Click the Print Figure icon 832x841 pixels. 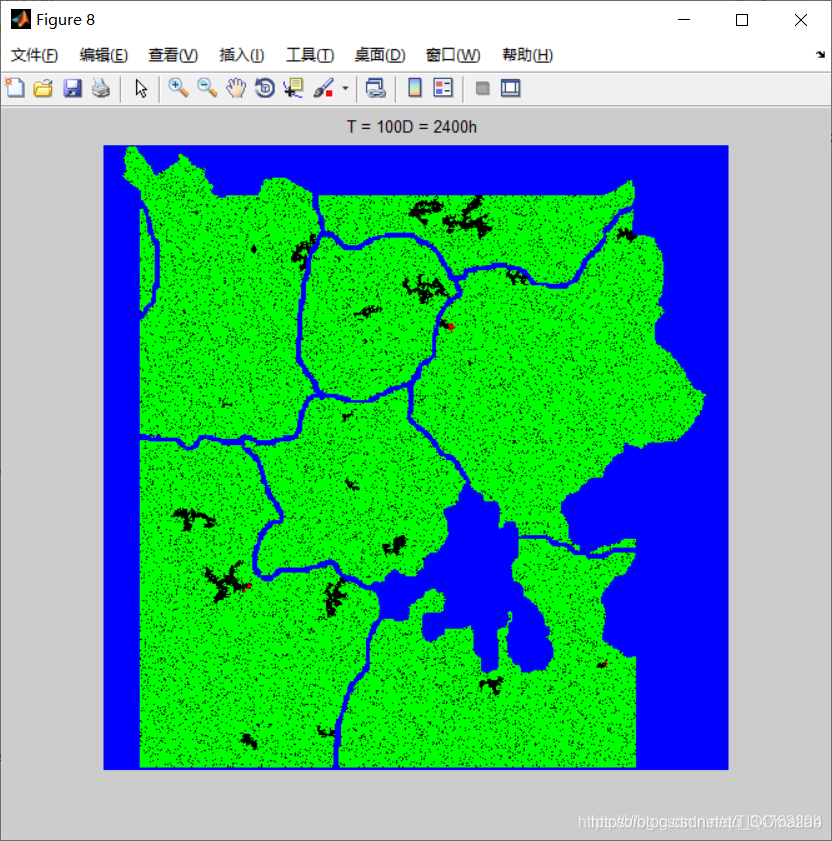tap(101, 88)
